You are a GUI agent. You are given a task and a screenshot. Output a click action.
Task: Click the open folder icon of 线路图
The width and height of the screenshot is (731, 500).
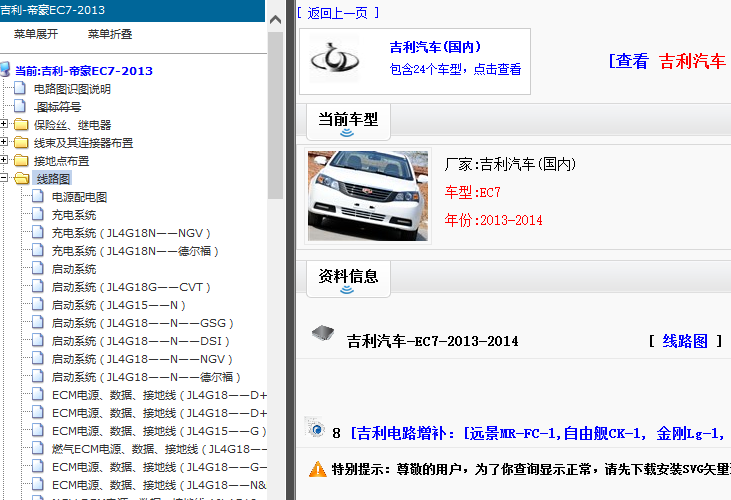point(21,178)
